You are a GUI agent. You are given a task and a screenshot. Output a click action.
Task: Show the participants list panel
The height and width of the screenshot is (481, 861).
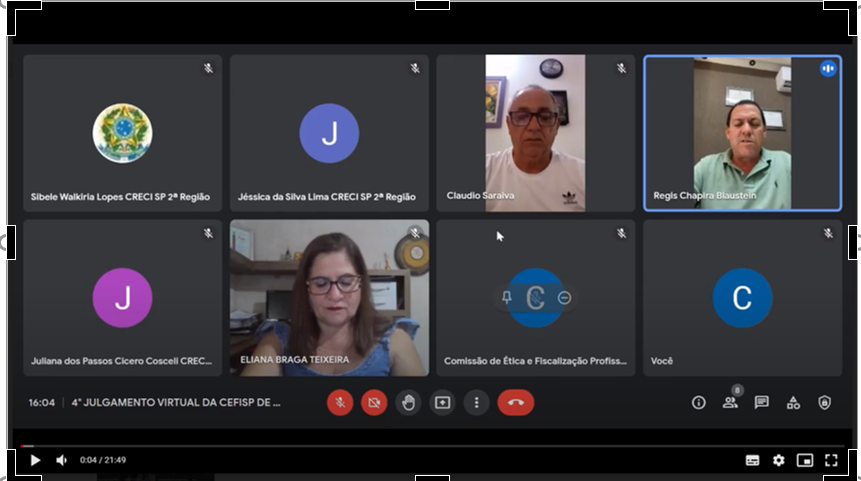click(730, 402)
